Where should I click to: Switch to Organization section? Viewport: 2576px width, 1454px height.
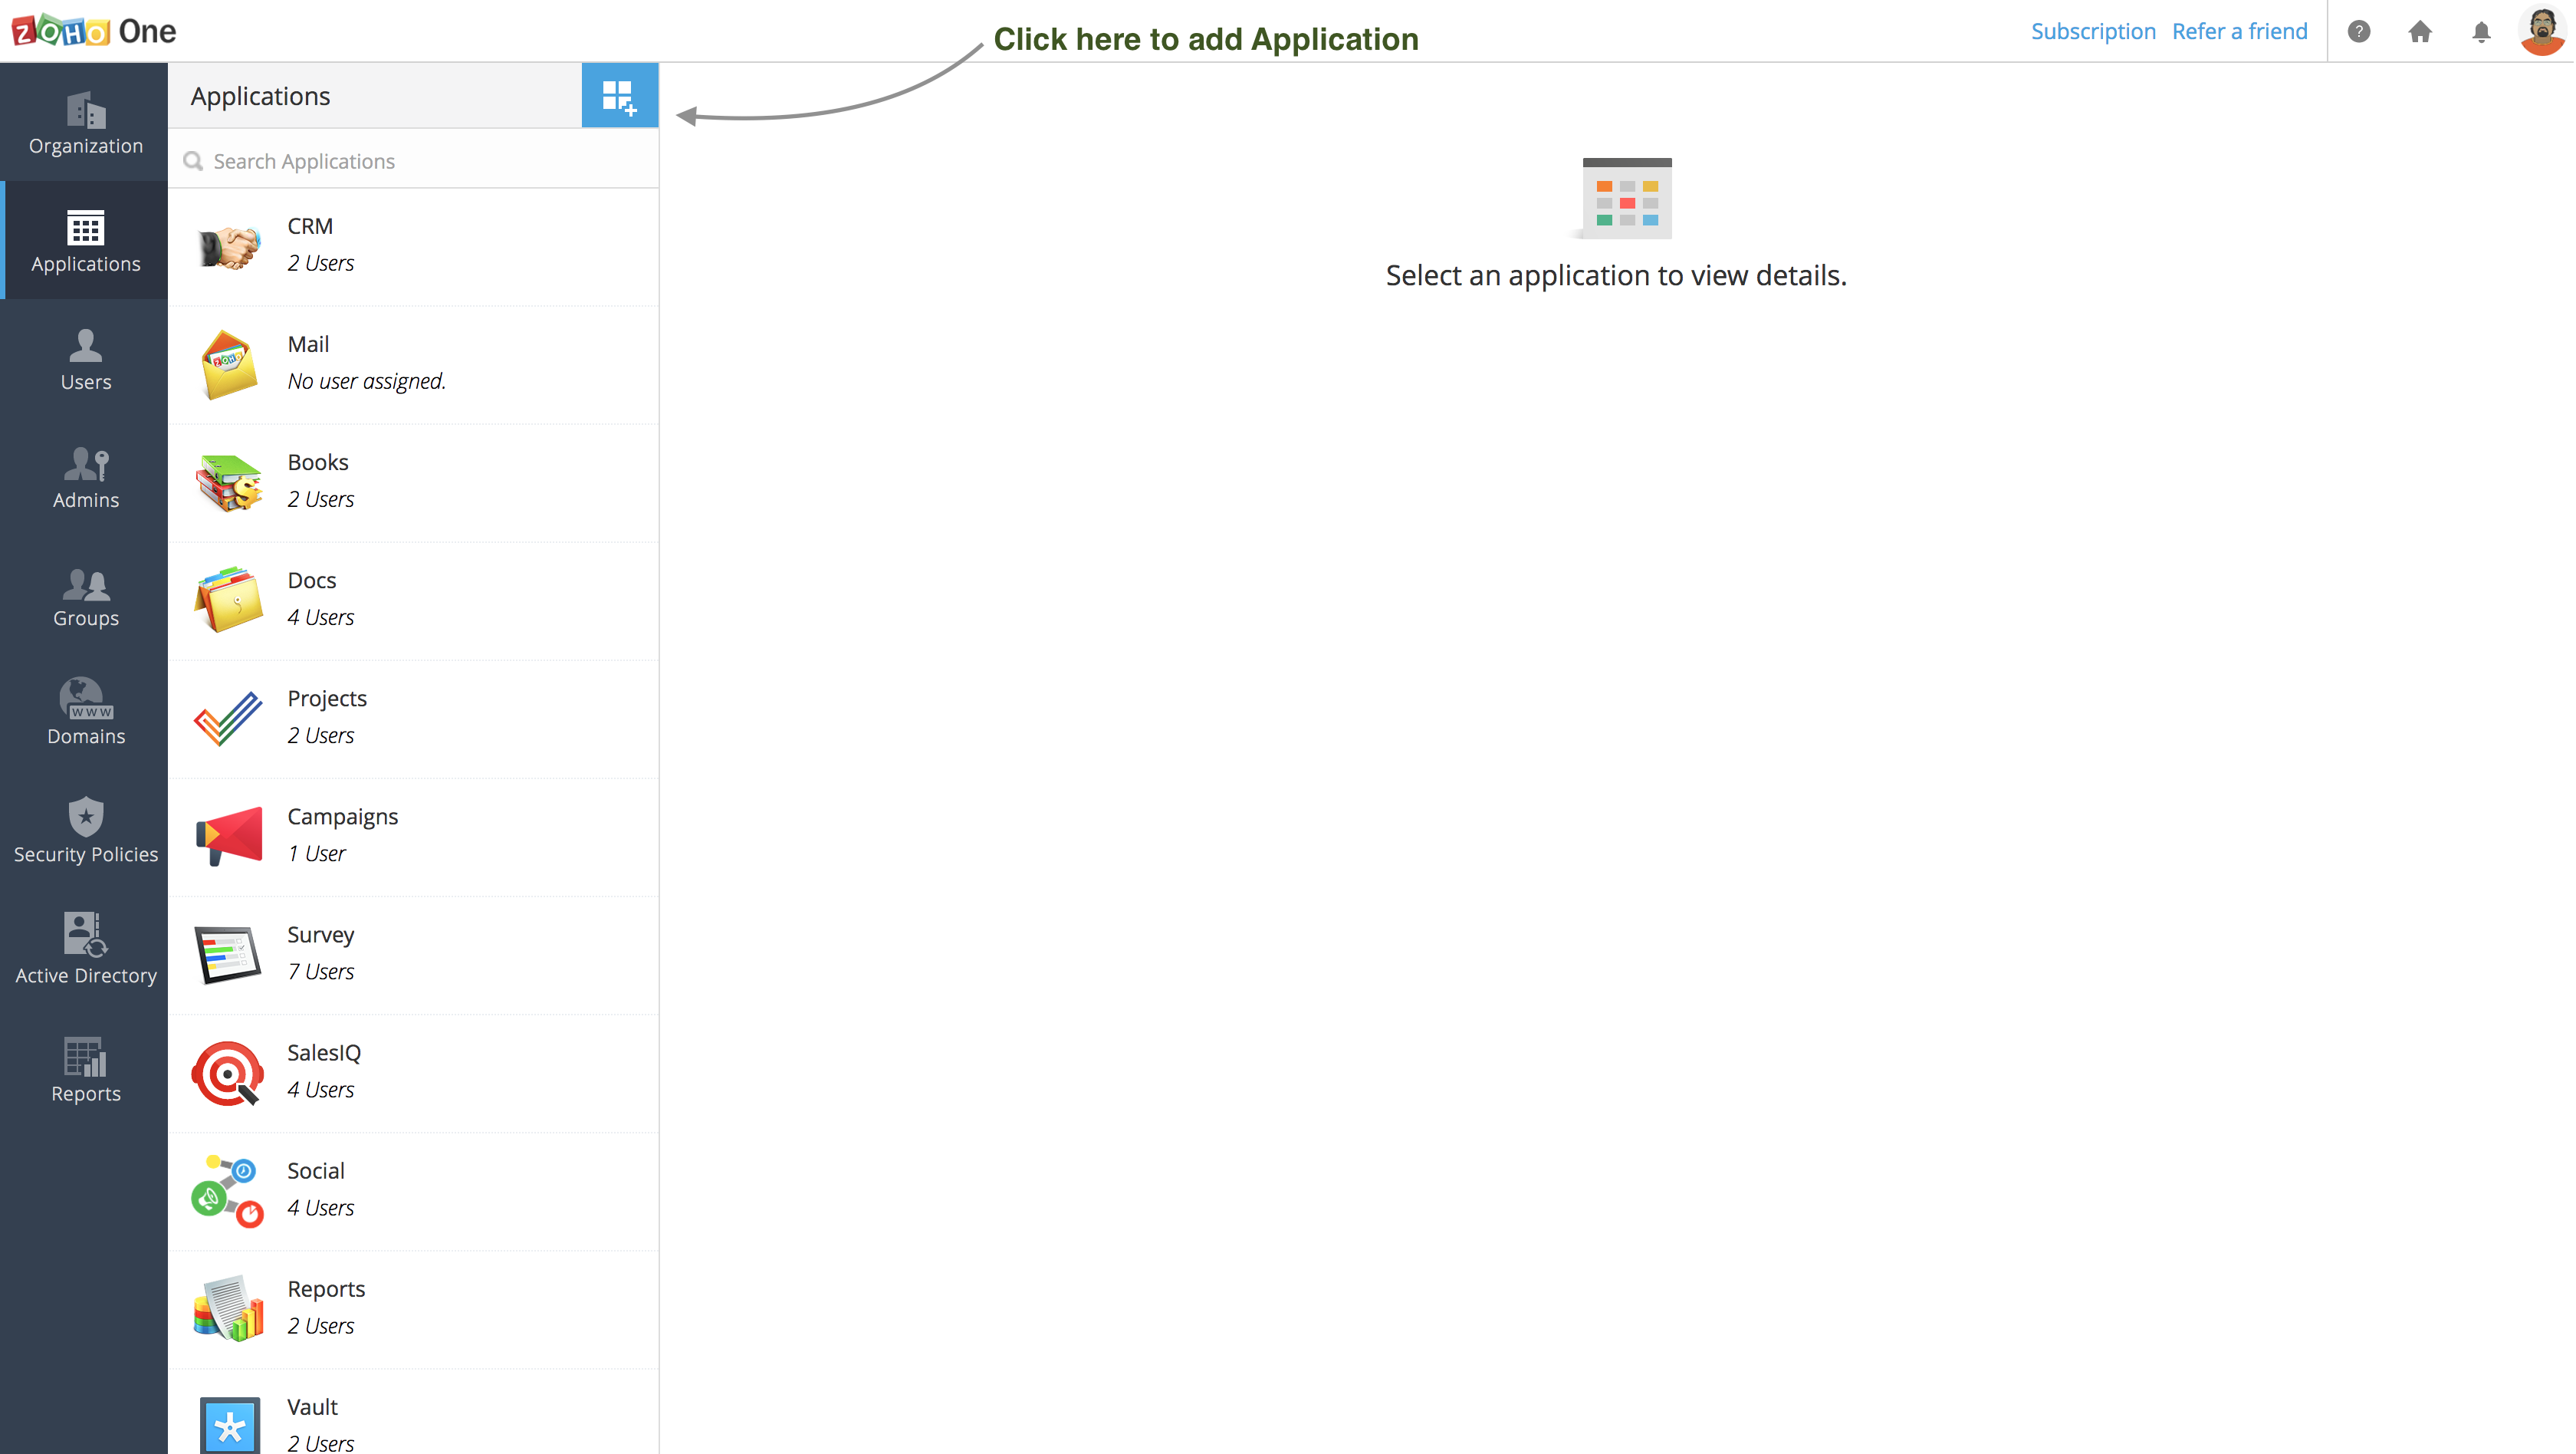point(85,124)
